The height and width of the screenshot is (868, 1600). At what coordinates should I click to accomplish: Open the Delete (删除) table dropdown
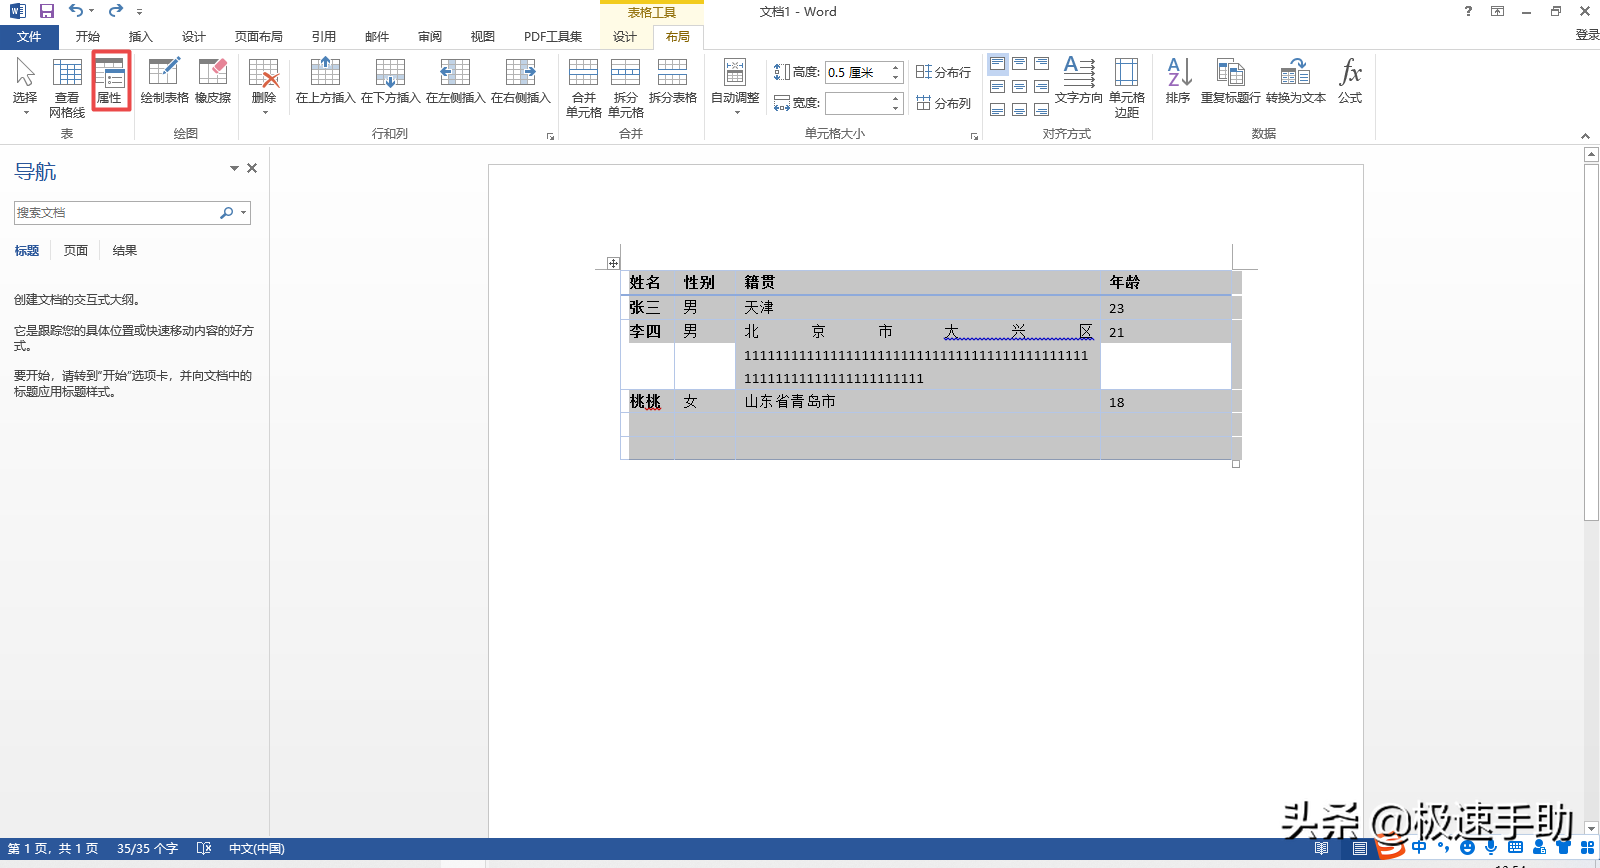264,87
